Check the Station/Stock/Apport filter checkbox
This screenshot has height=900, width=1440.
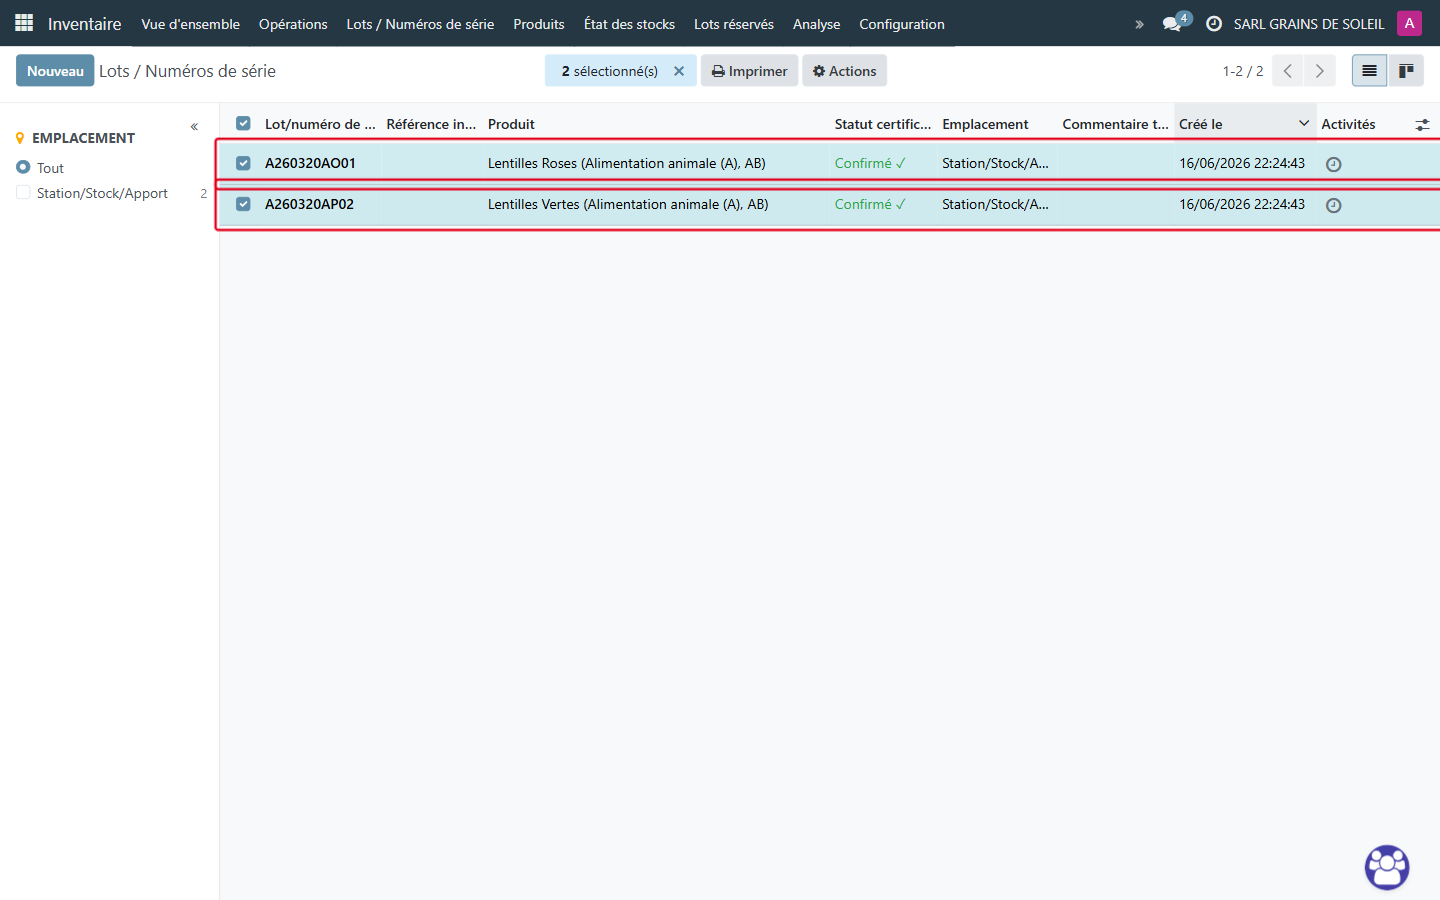[x=23, y=192]
